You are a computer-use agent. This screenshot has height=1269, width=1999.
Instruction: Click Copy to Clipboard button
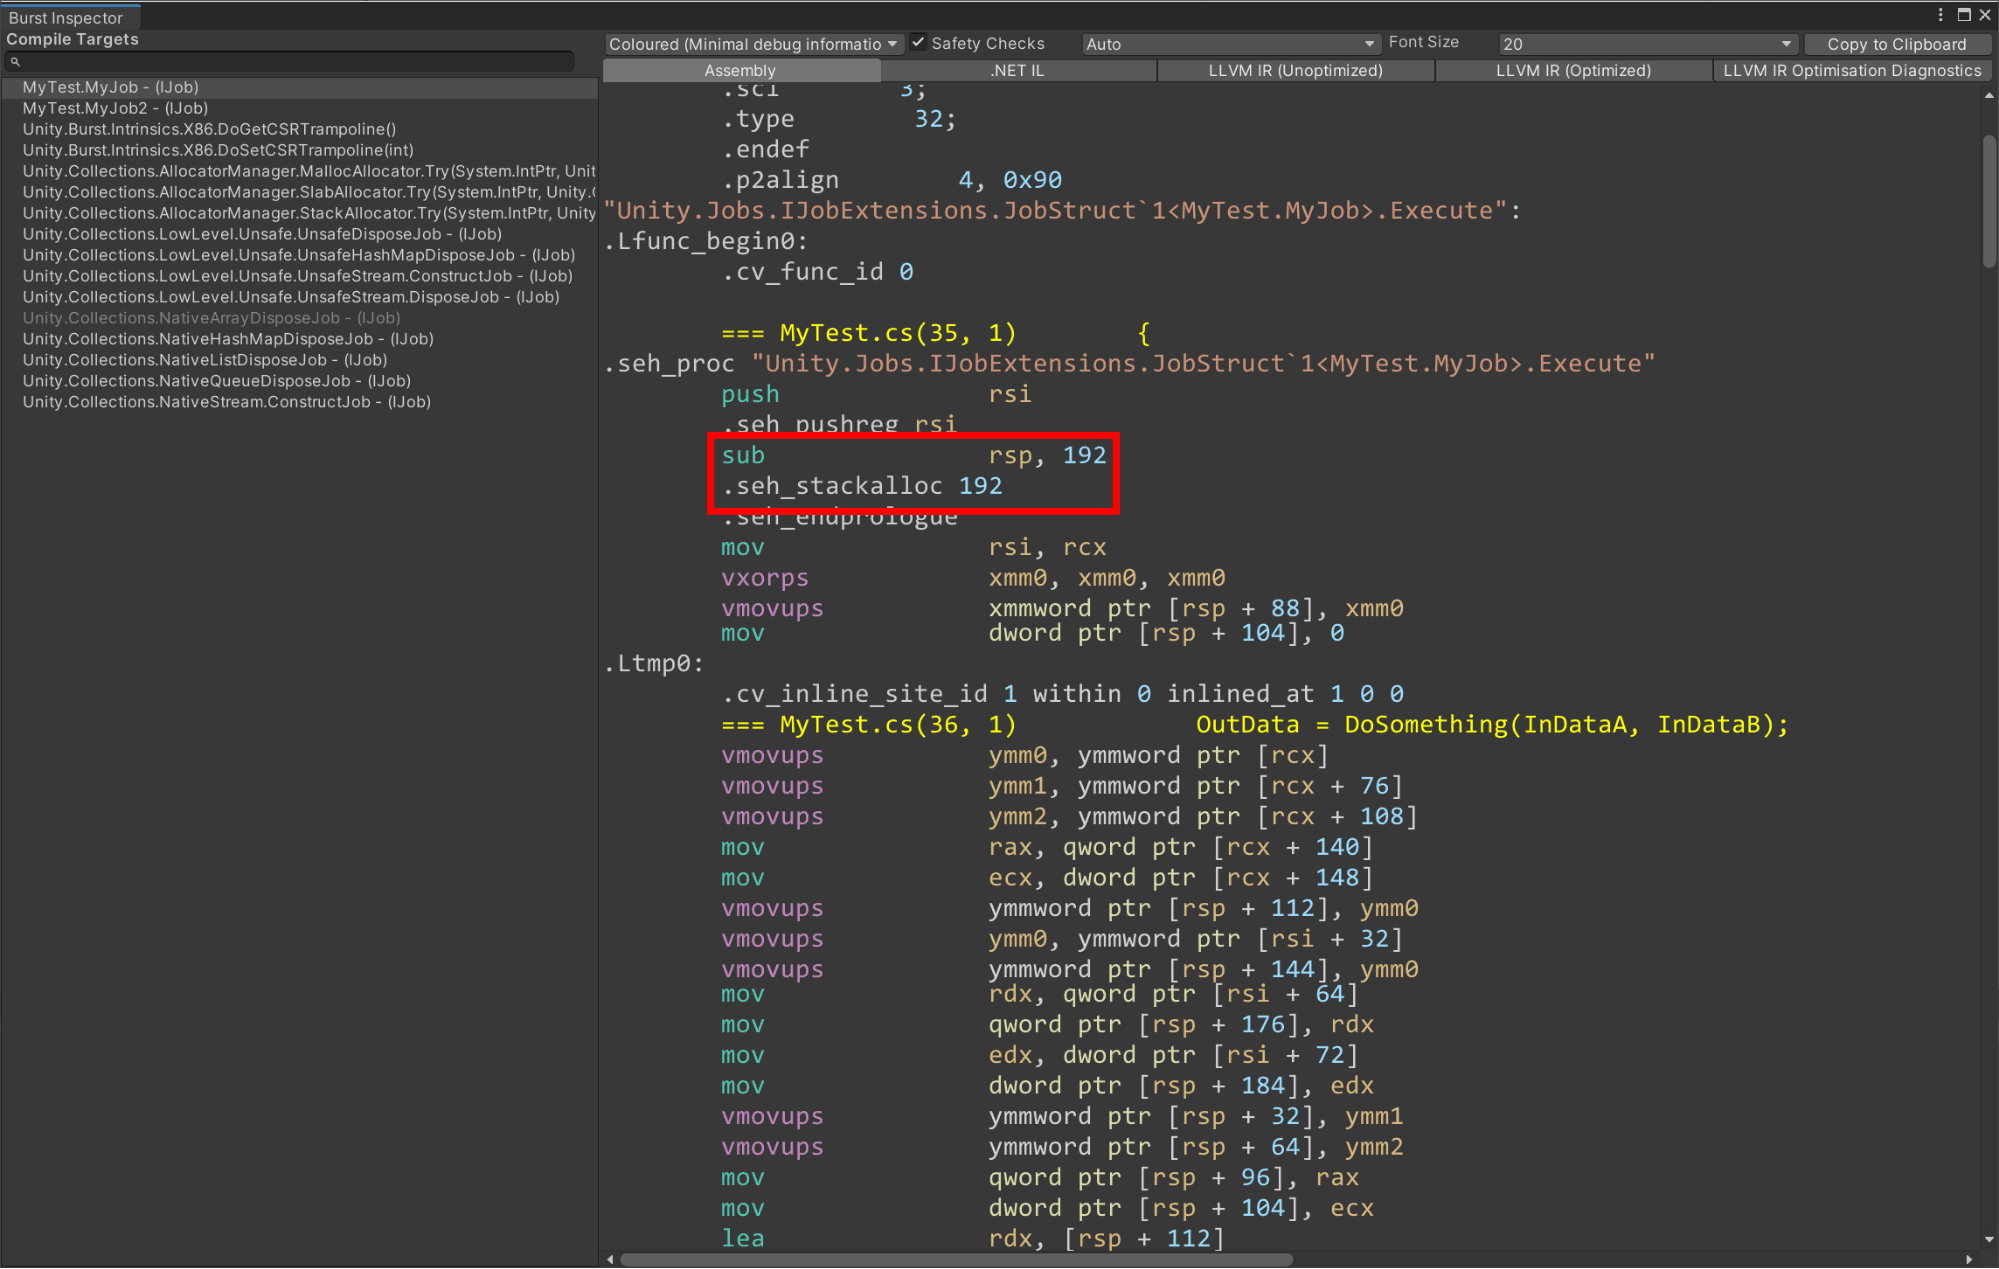coord(1896,44)
